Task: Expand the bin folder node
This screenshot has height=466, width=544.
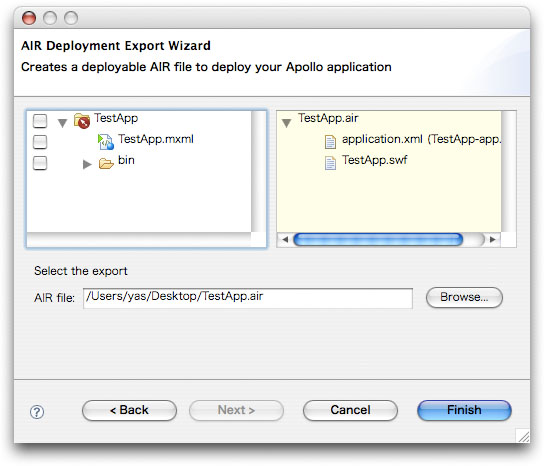Action: click(87, 164)
